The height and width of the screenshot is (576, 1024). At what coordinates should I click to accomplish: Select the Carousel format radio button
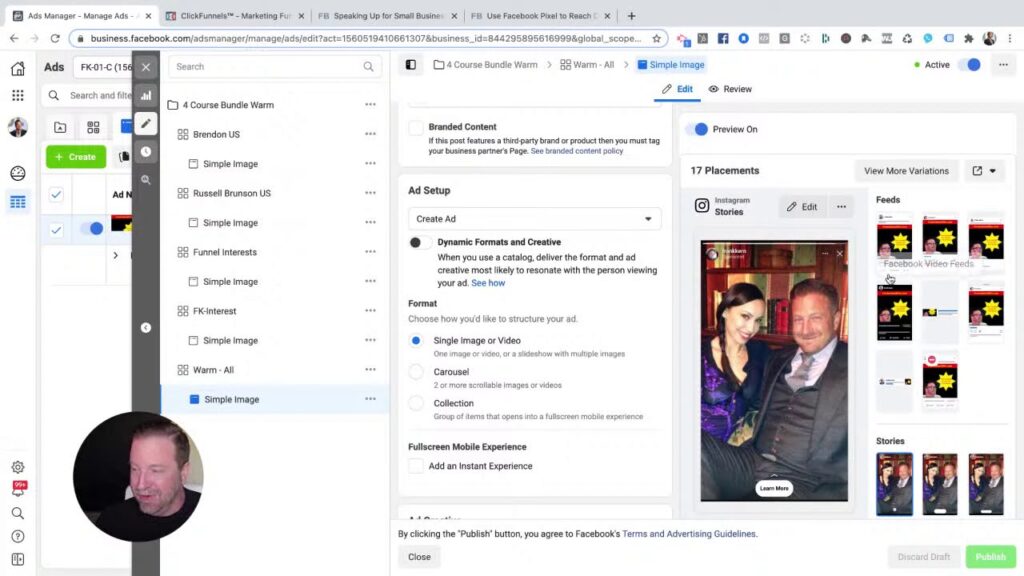(x=416, y=372)
